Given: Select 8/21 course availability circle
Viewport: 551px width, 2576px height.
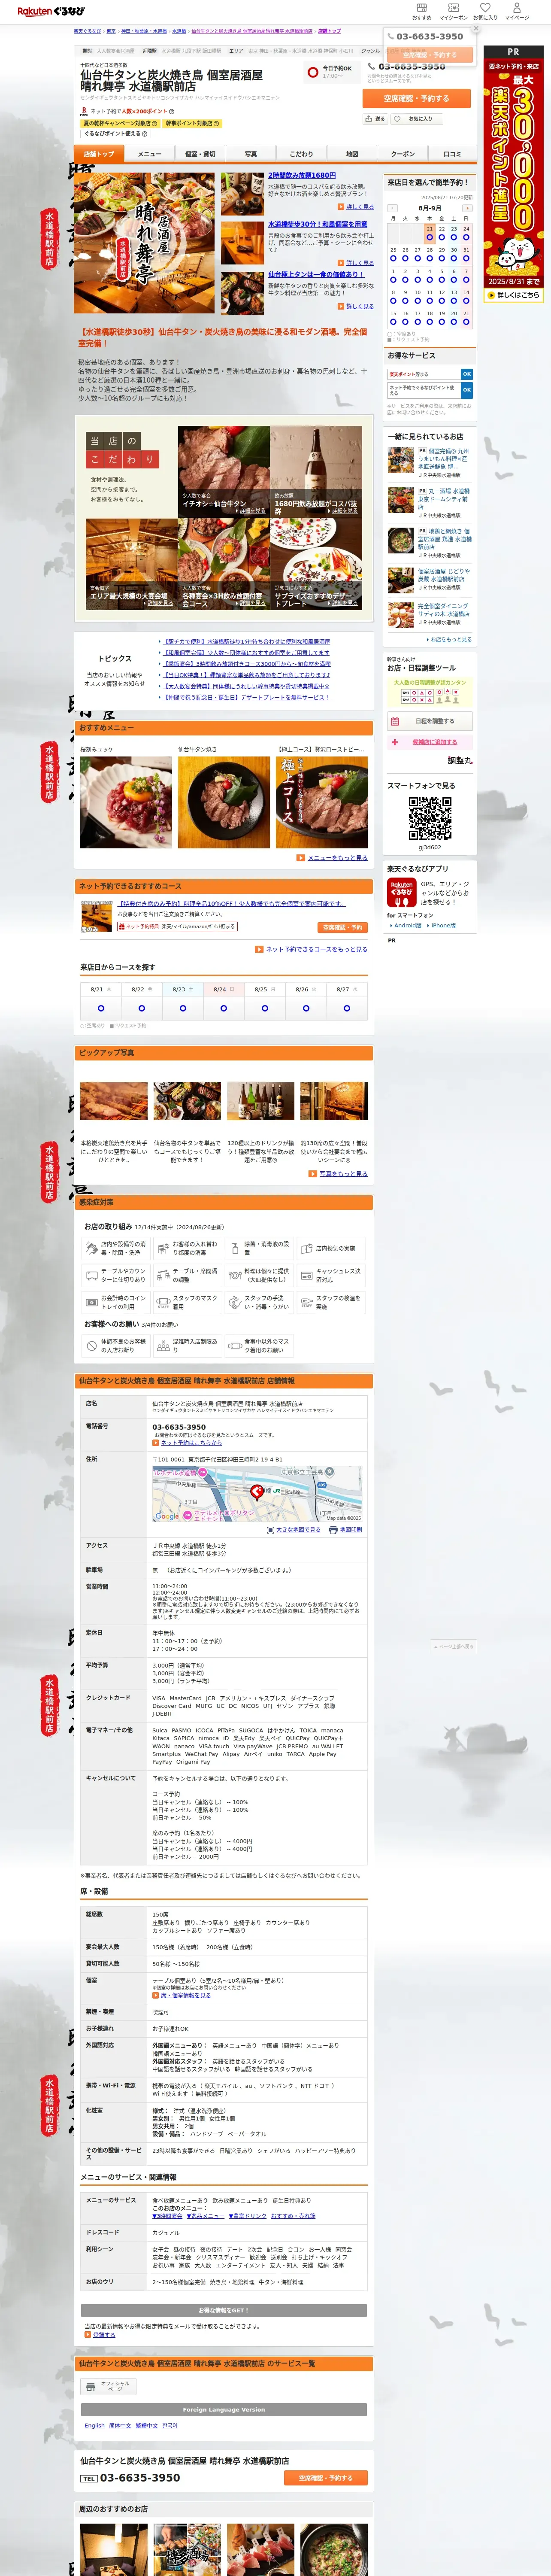Looking at the screenshot, I should click(x=100, y=1008).
